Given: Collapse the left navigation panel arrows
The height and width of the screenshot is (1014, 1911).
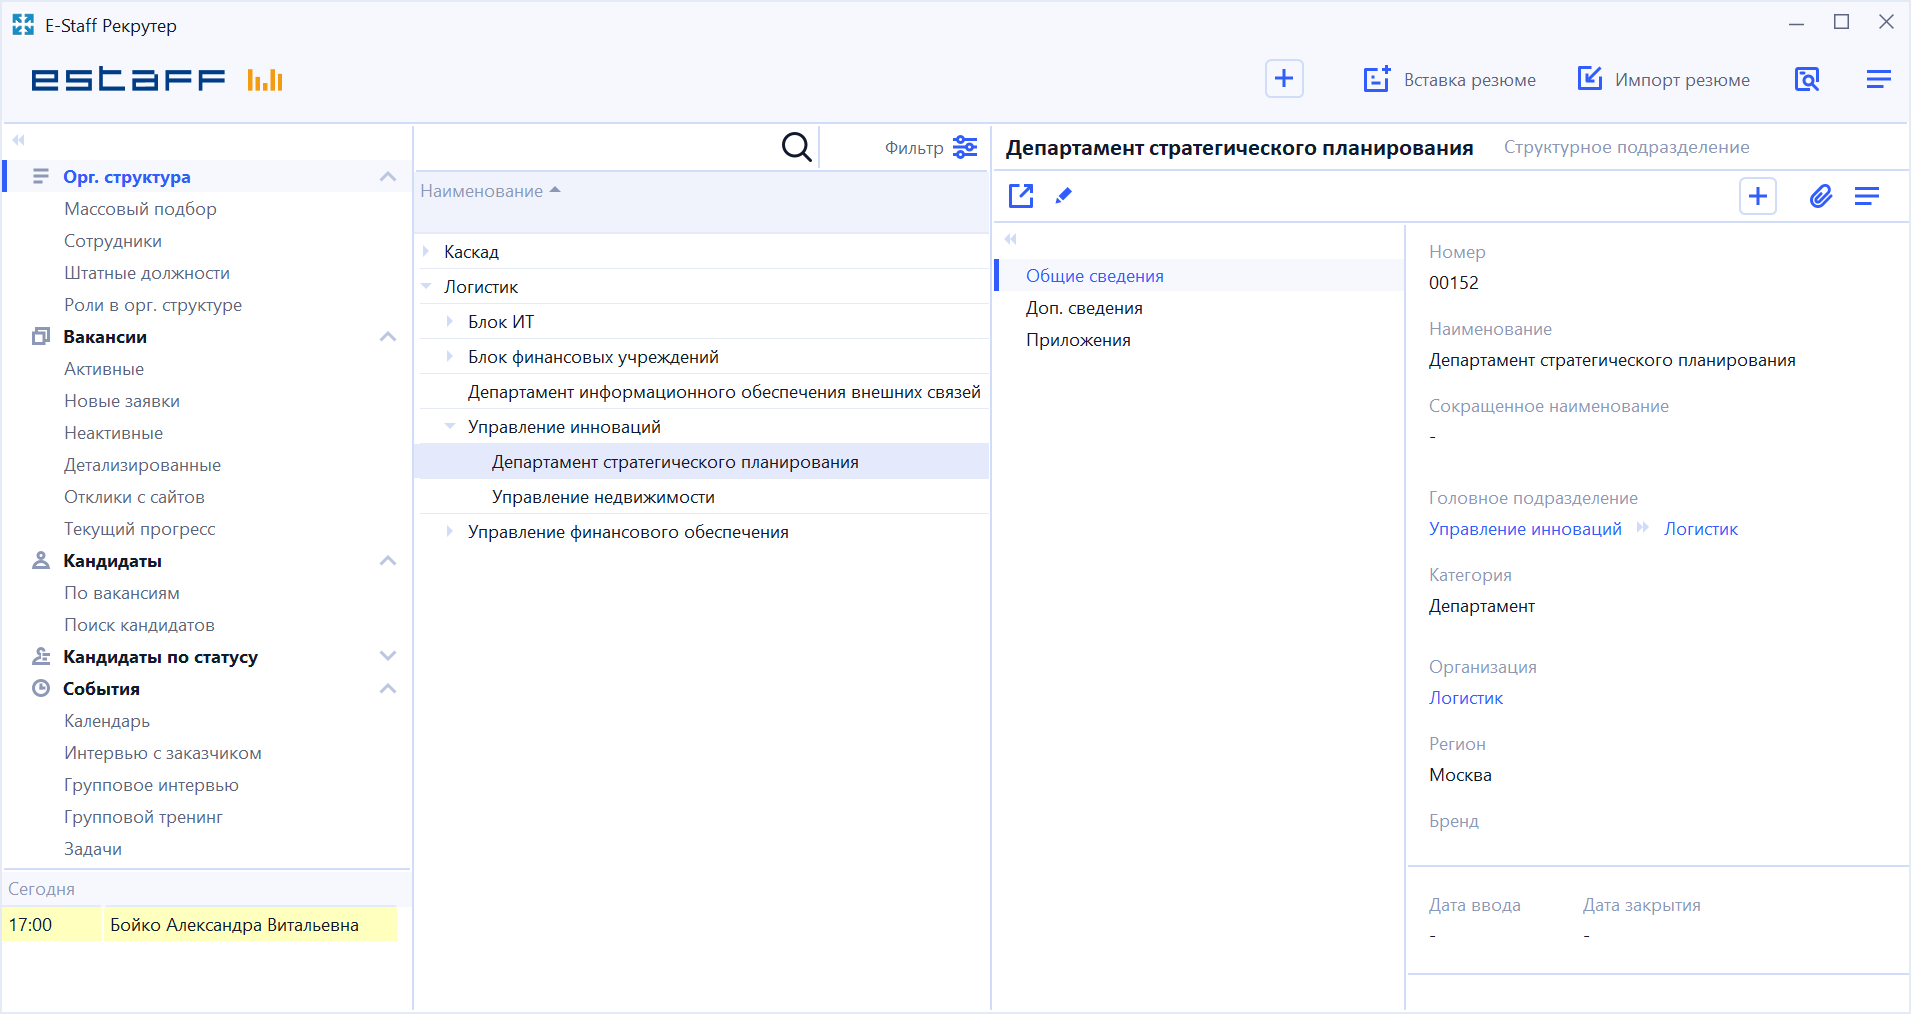Looking at the screenshot, I should (18, 140).
